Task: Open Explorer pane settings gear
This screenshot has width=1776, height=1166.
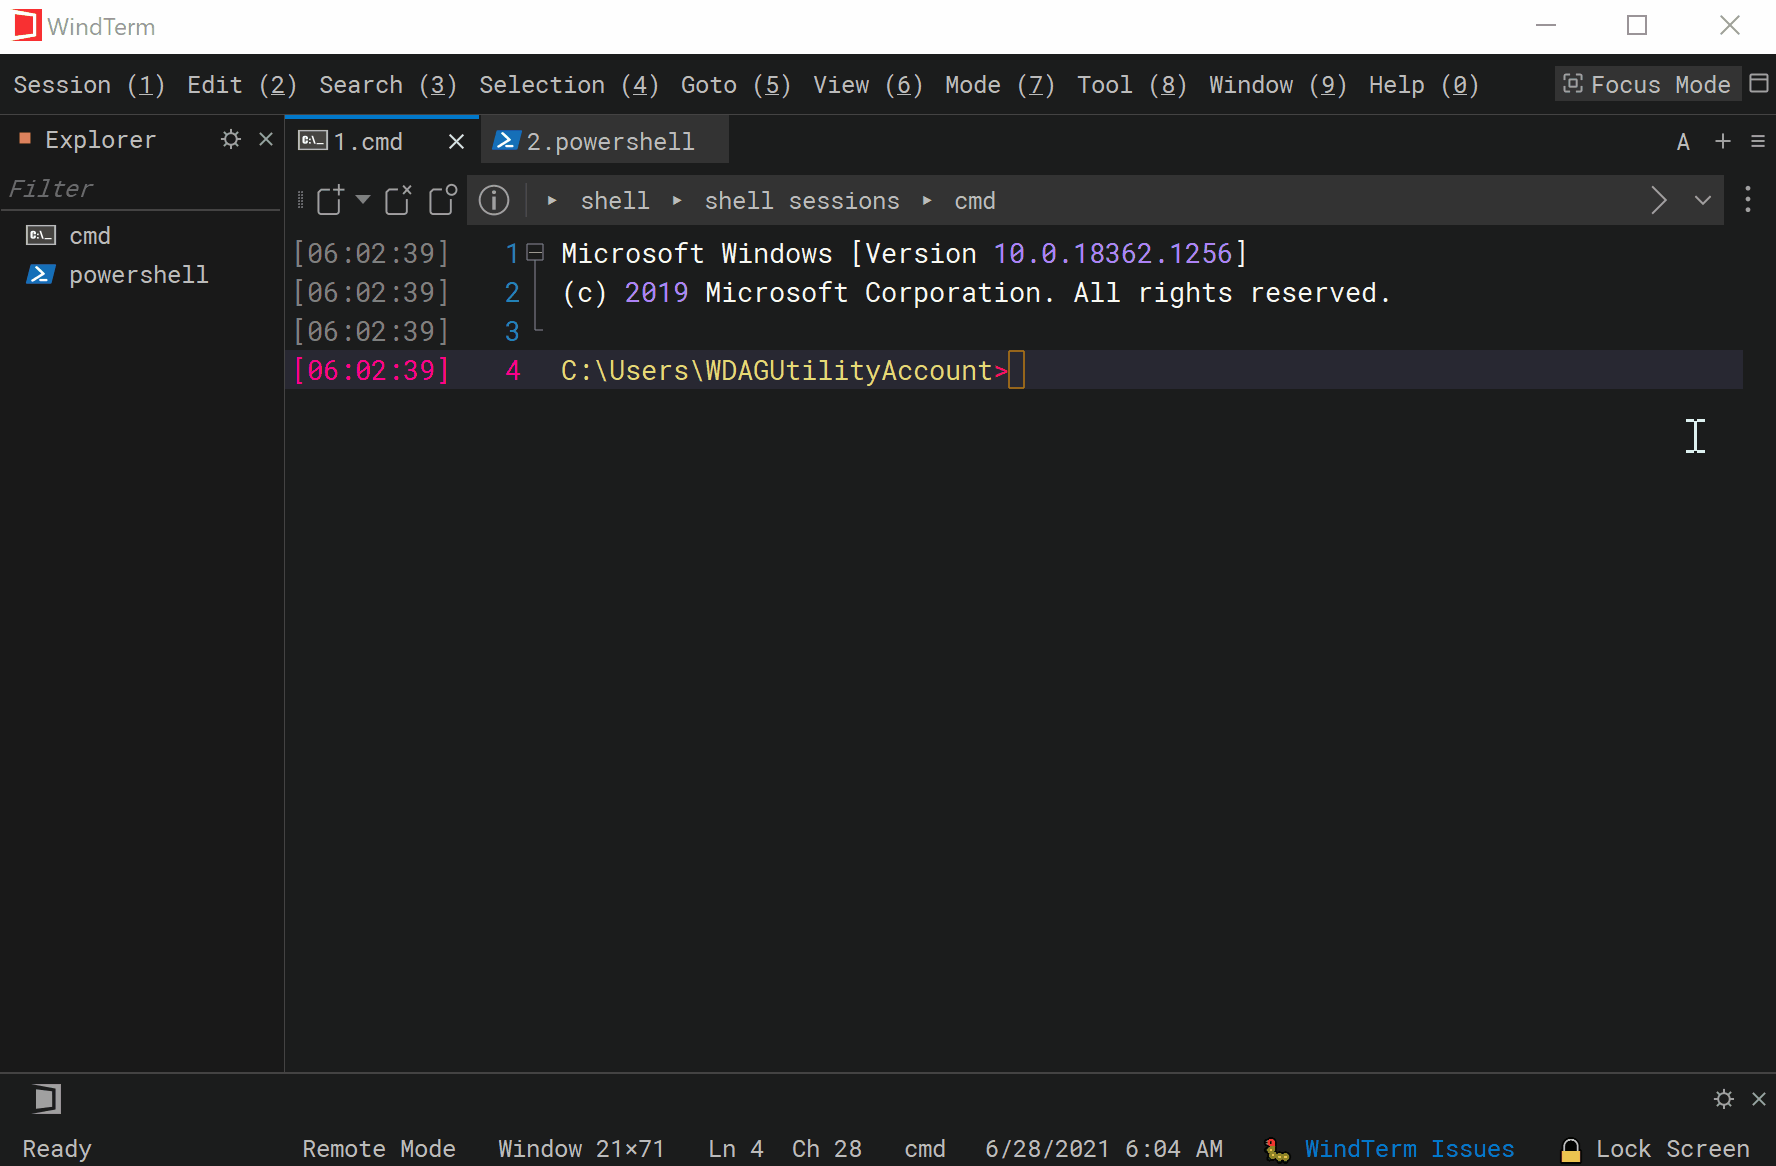Action: [x=231, y=139]
